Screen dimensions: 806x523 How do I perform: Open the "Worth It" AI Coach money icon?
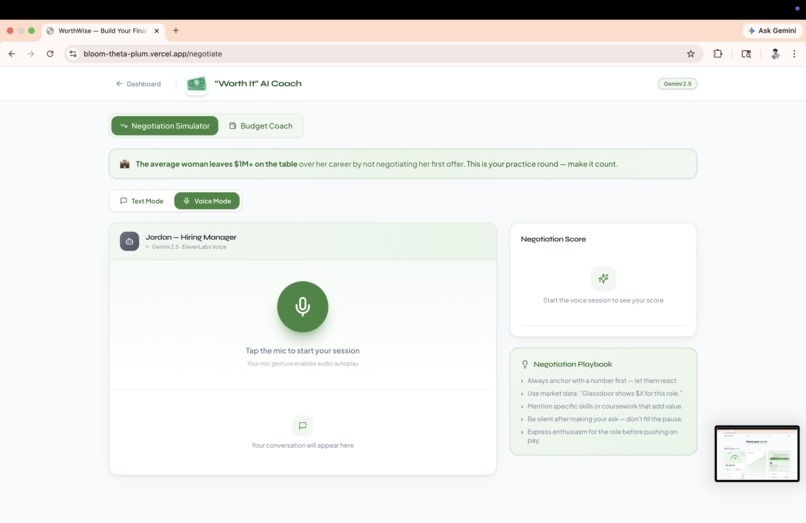point(196,84)
